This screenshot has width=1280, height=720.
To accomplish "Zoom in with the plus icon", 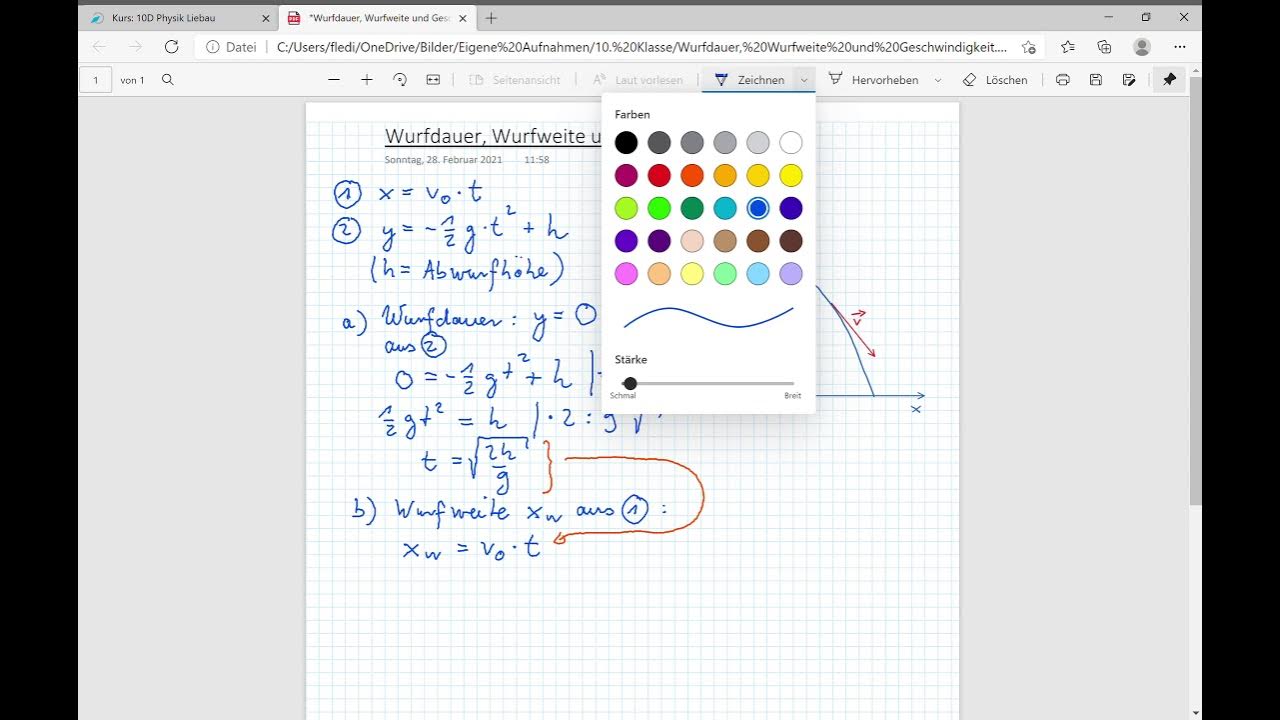I will pos(367,80).
